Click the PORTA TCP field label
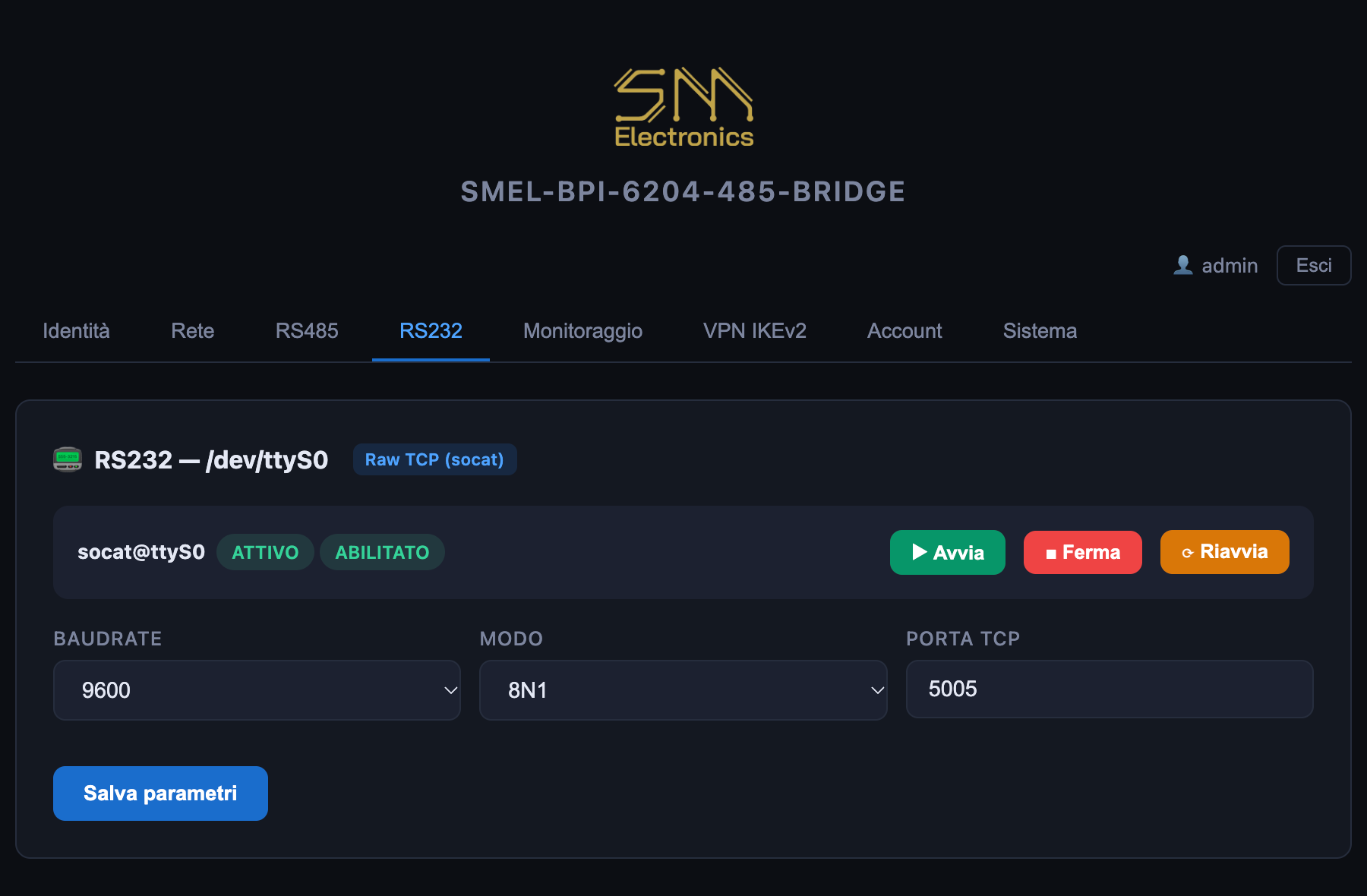 963,639
